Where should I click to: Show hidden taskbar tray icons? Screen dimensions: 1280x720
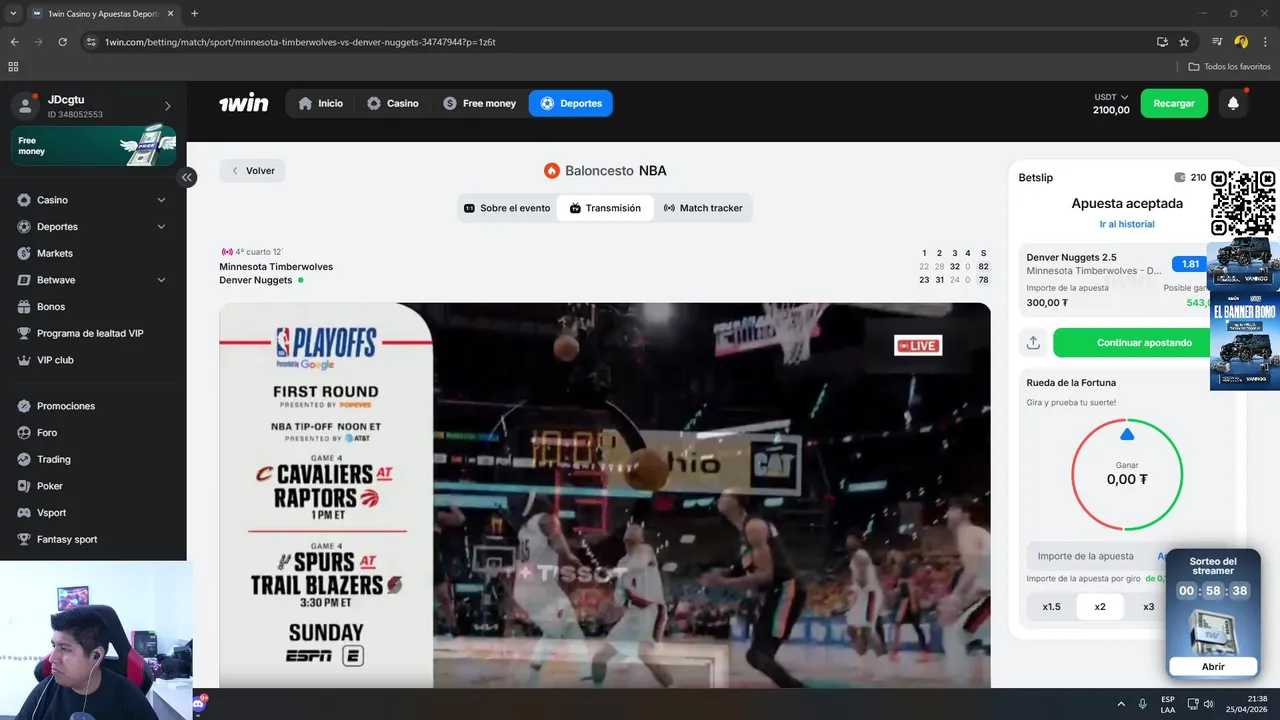pos(1120,704)
